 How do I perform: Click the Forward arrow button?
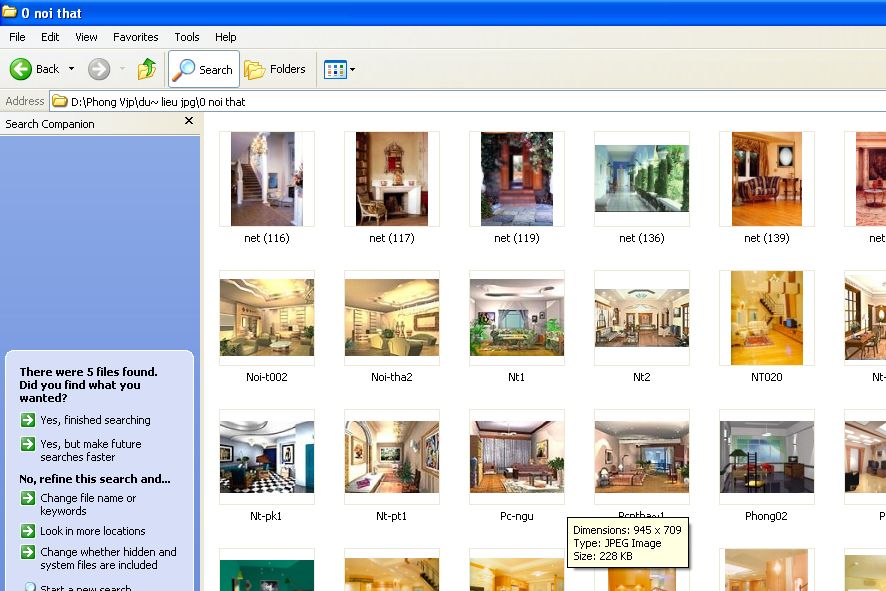tap(99, 69)
